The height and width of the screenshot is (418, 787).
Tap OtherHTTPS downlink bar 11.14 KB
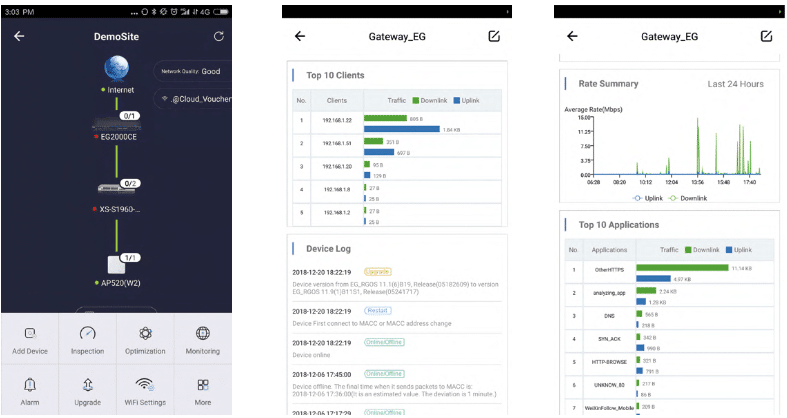click(x=682, y=268)
